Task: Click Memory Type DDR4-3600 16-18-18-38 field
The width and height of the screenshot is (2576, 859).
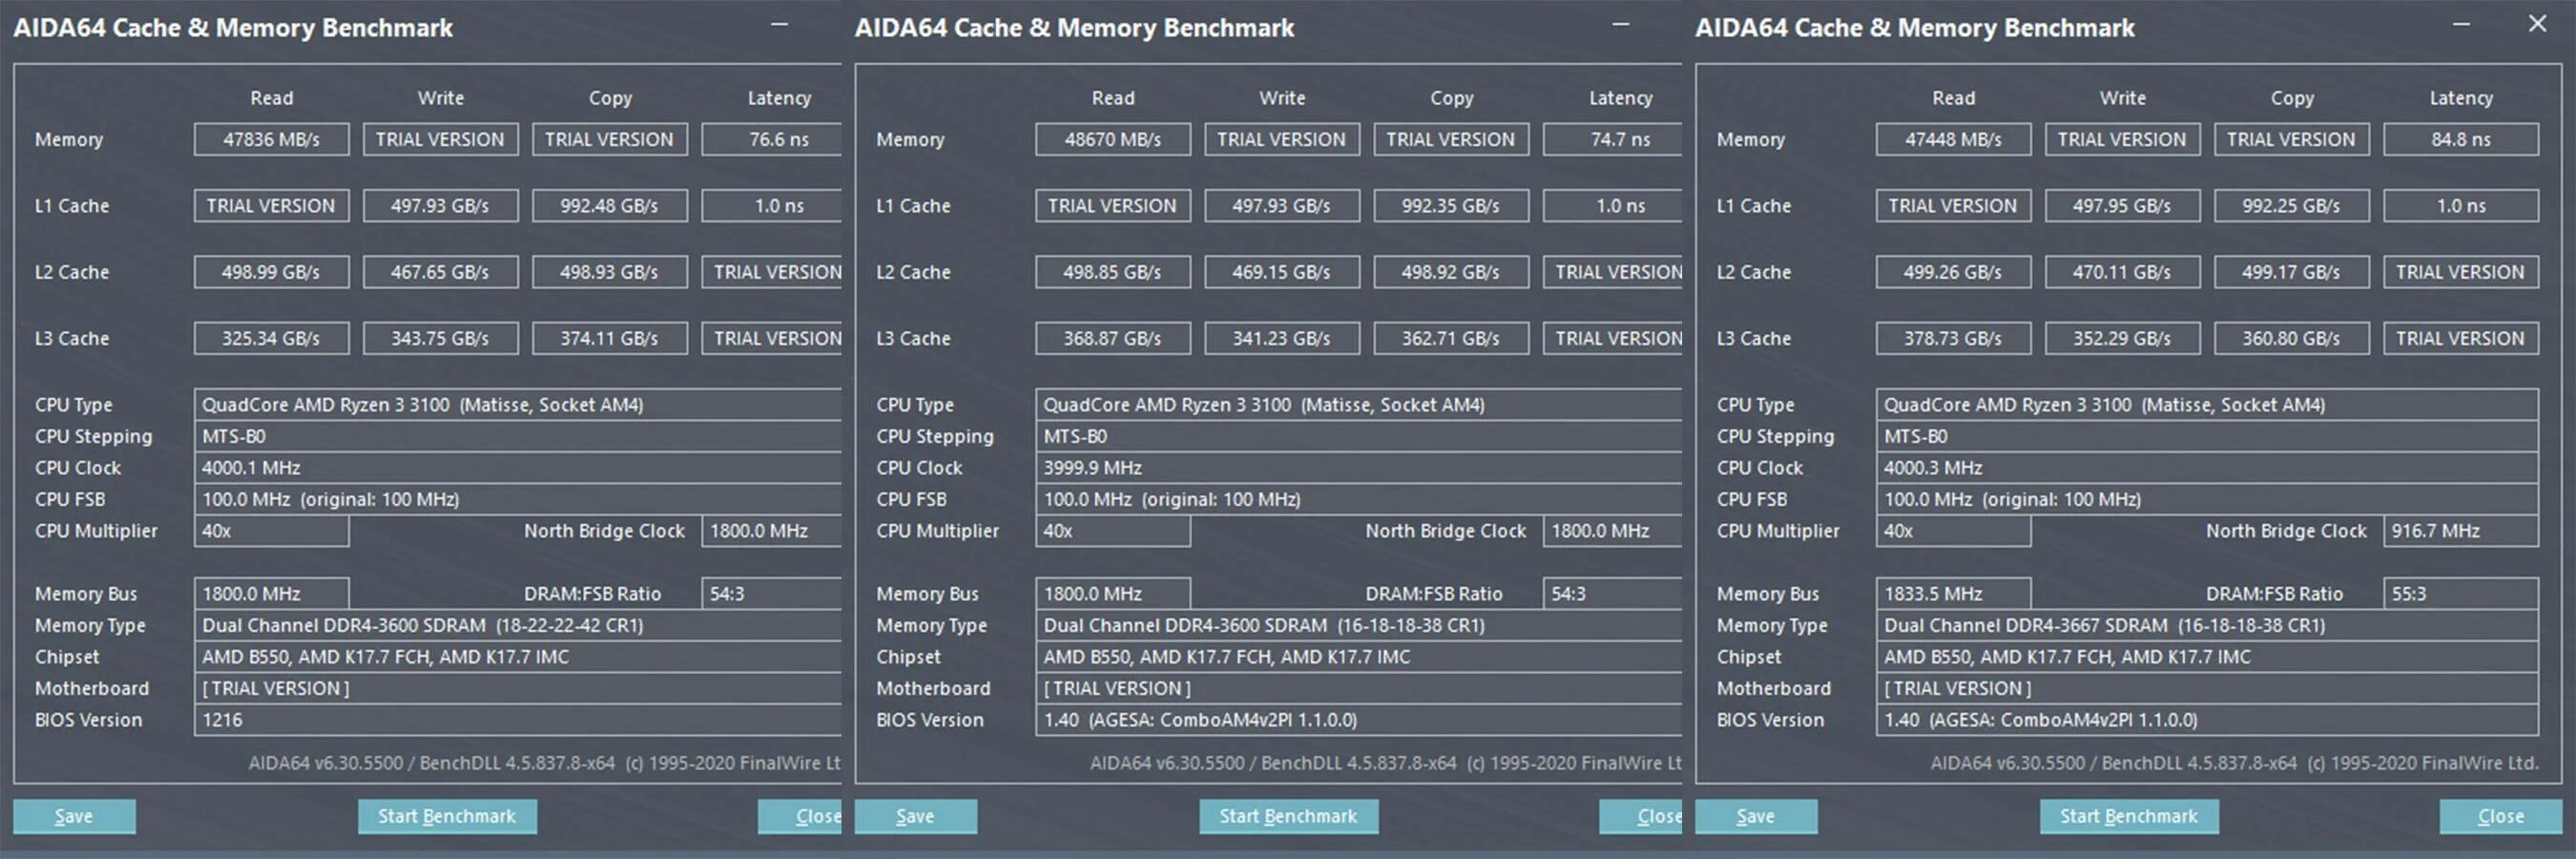Action: [x=1359, y=625]
